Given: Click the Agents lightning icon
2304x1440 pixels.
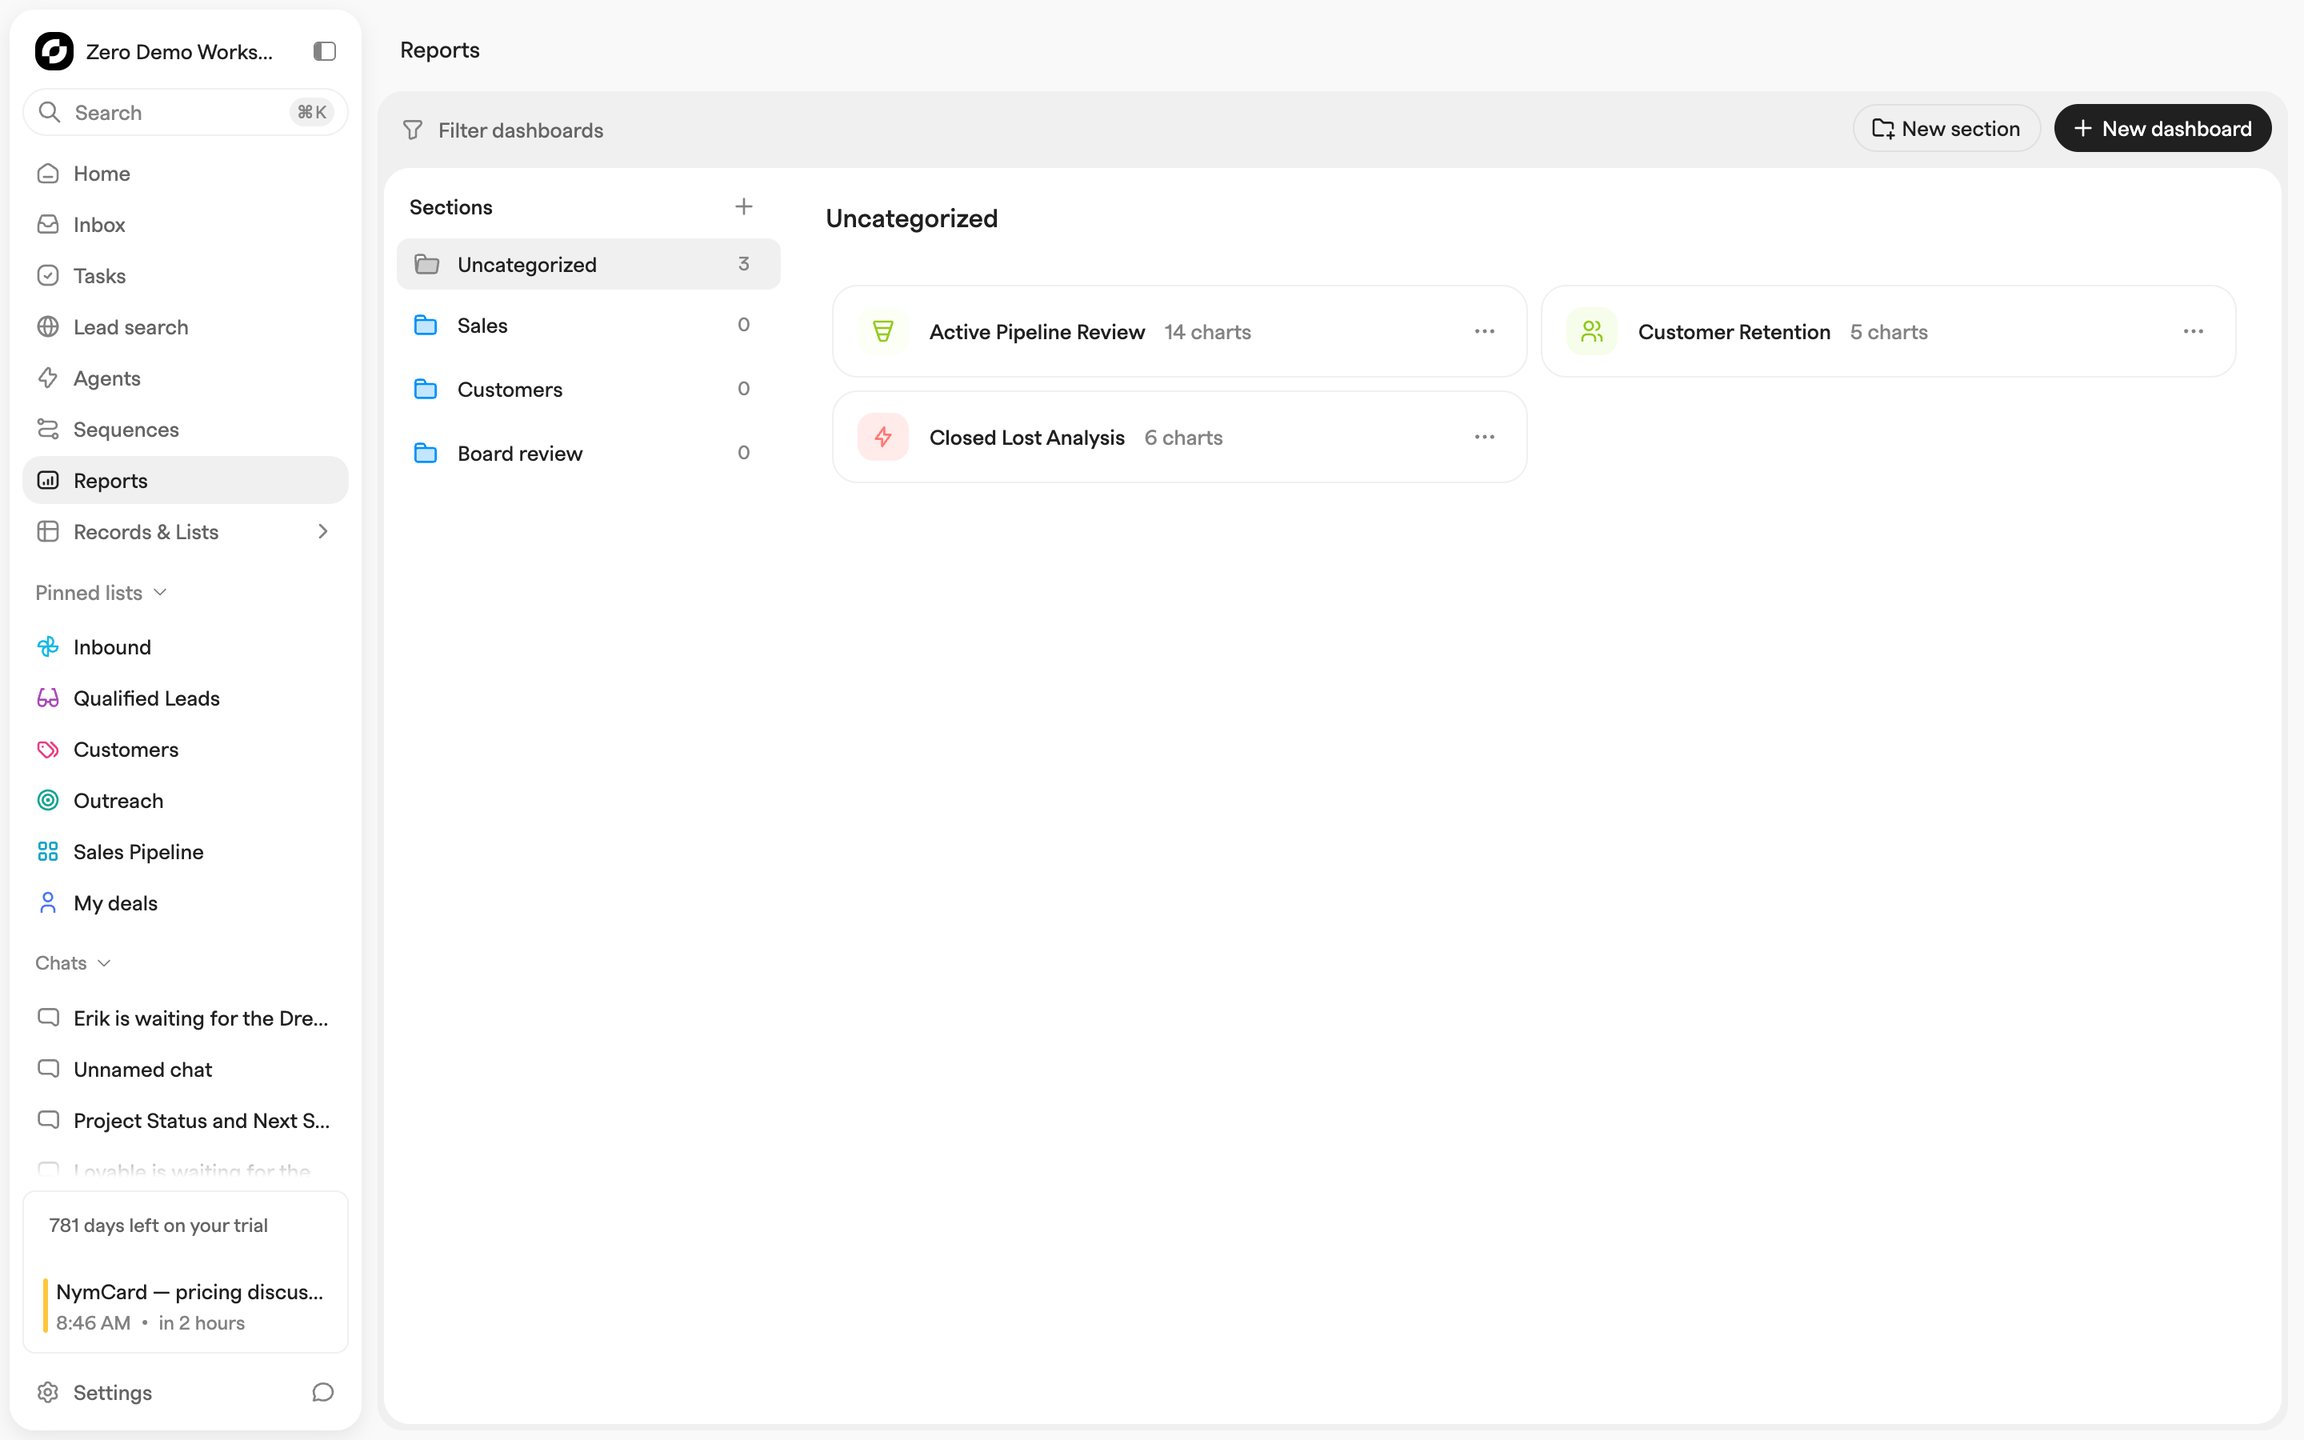Looking at the screenshot, I should [48, 378].
